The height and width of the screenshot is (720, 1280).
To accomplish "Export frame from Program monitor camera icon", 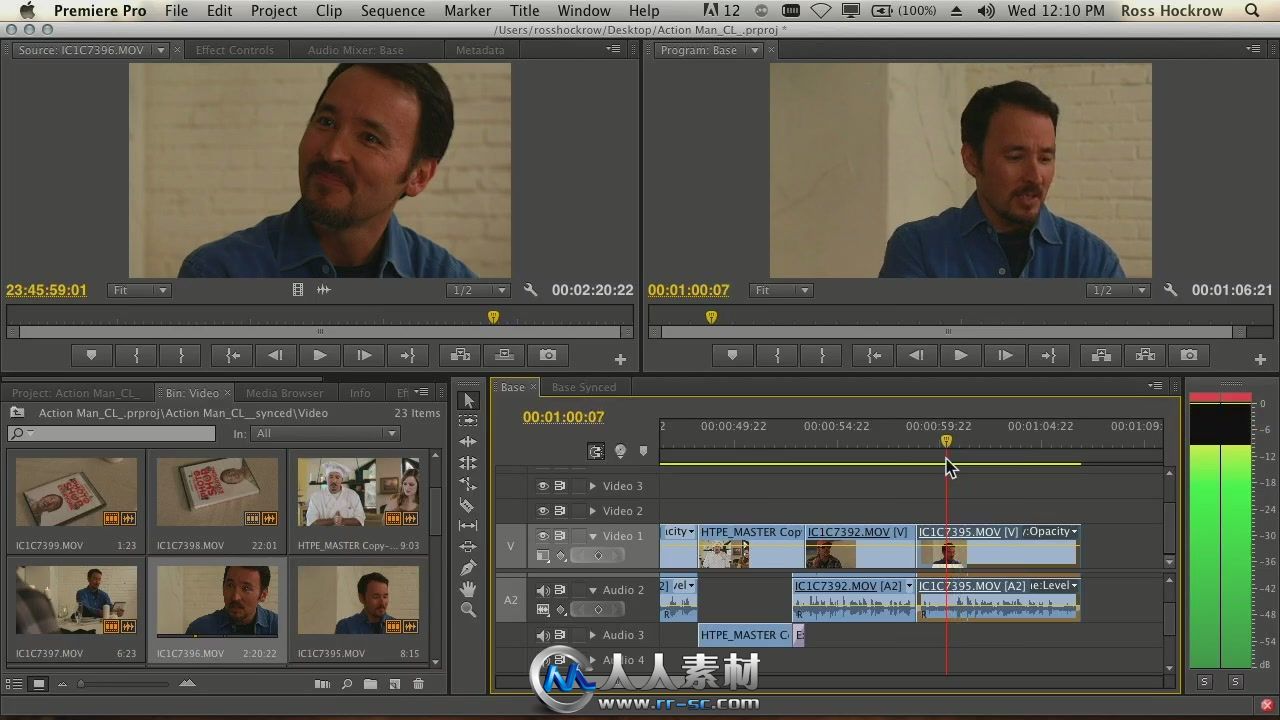I will 1189,355.
